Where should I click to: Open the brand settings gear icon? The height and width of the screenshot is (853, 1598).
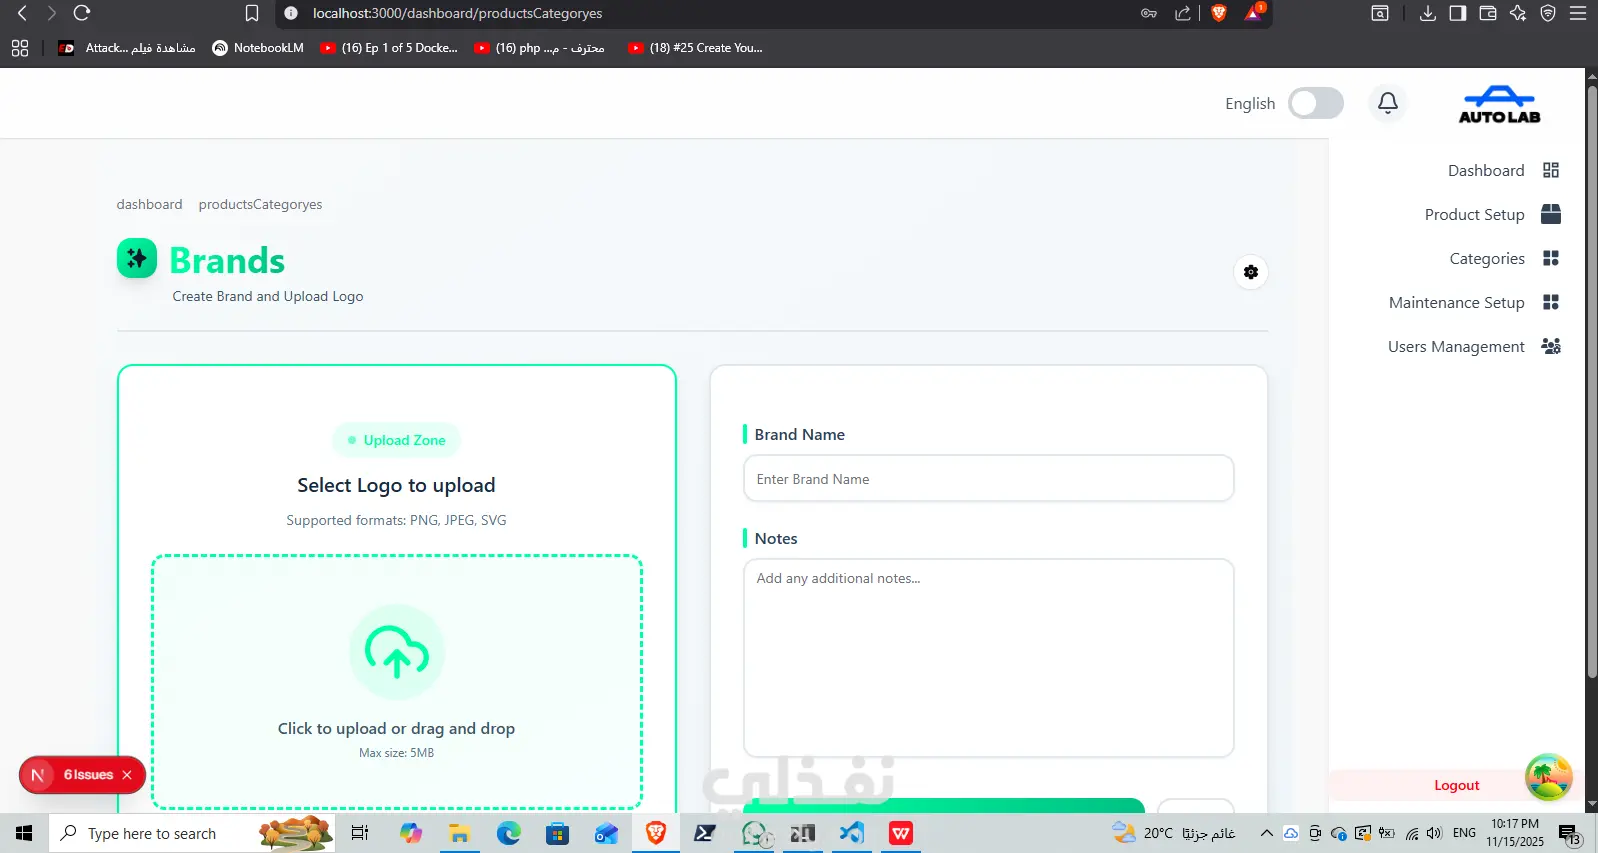tap(1251, 272)
